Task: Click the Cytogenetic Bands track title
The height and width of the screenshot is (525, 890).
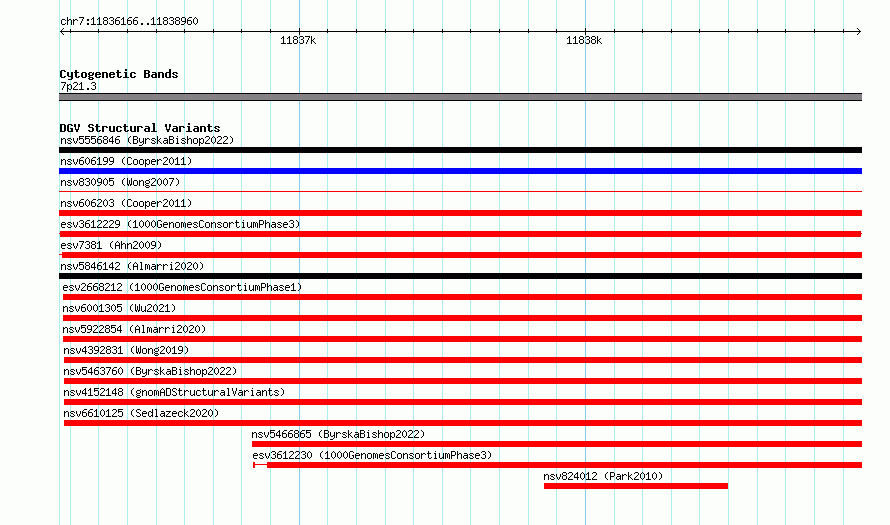Action: (119, 74)
